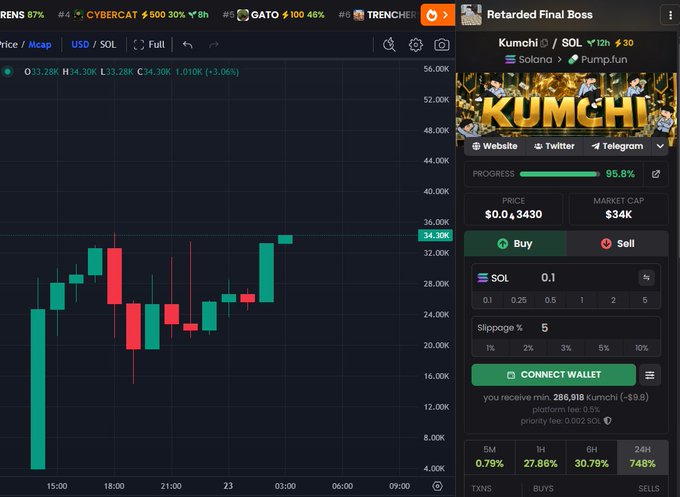Click the priority fee shield icon
Screen dimensions: 680x497
608,421
